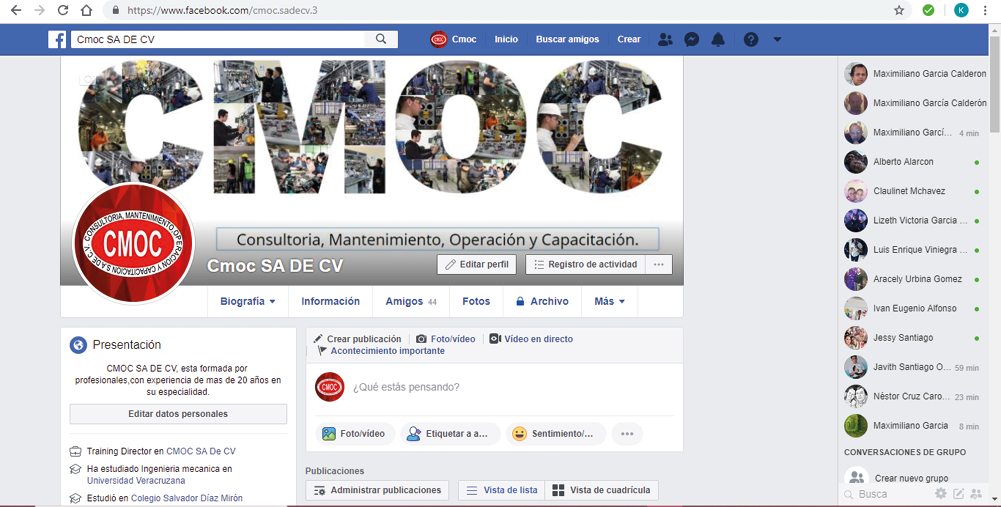Image resolution: width=1001 pixels, height=507 pixels.
Task: Open chat settings gear icon
Action: point(940,494)
